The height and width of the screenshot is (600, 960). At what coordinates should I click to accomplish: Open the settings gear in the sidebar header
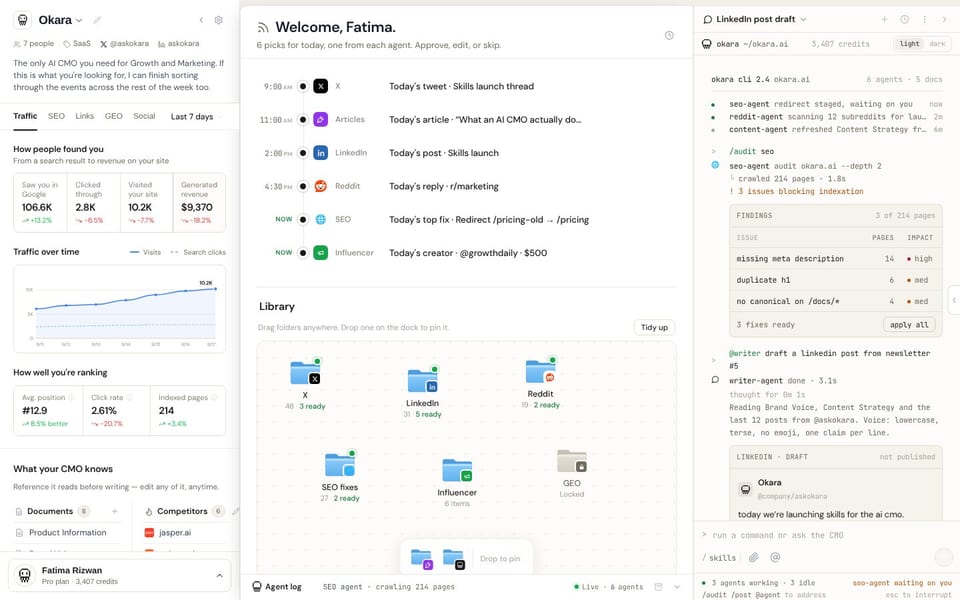click(x=219, y=20)
